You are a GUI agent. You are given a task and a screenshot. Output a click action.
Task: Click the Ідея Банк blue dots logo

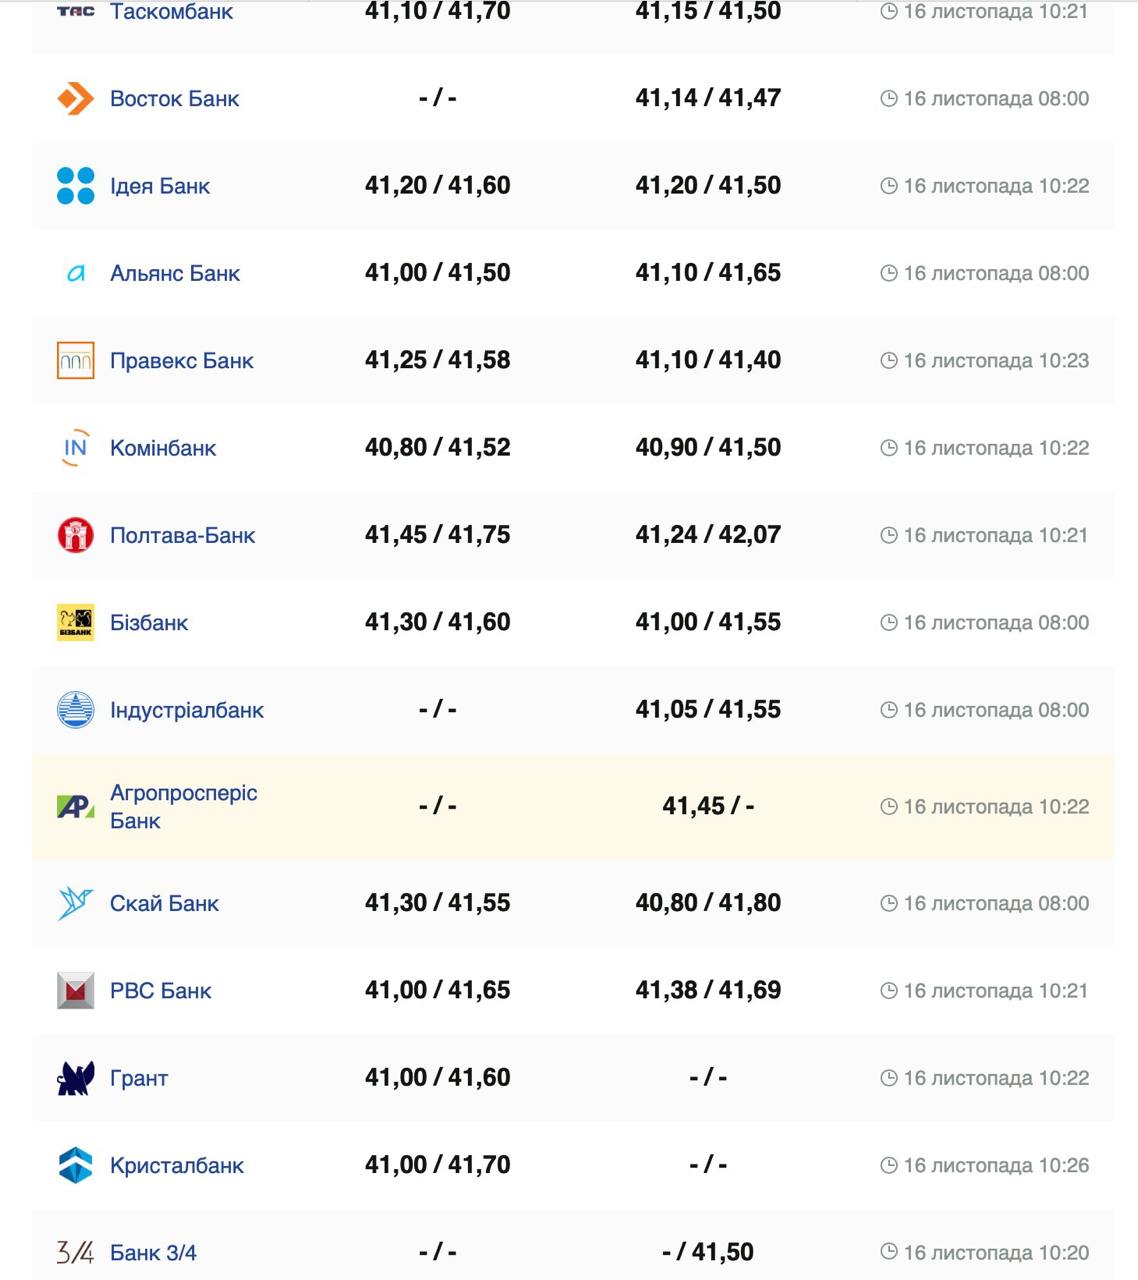[x=75, y=186]
